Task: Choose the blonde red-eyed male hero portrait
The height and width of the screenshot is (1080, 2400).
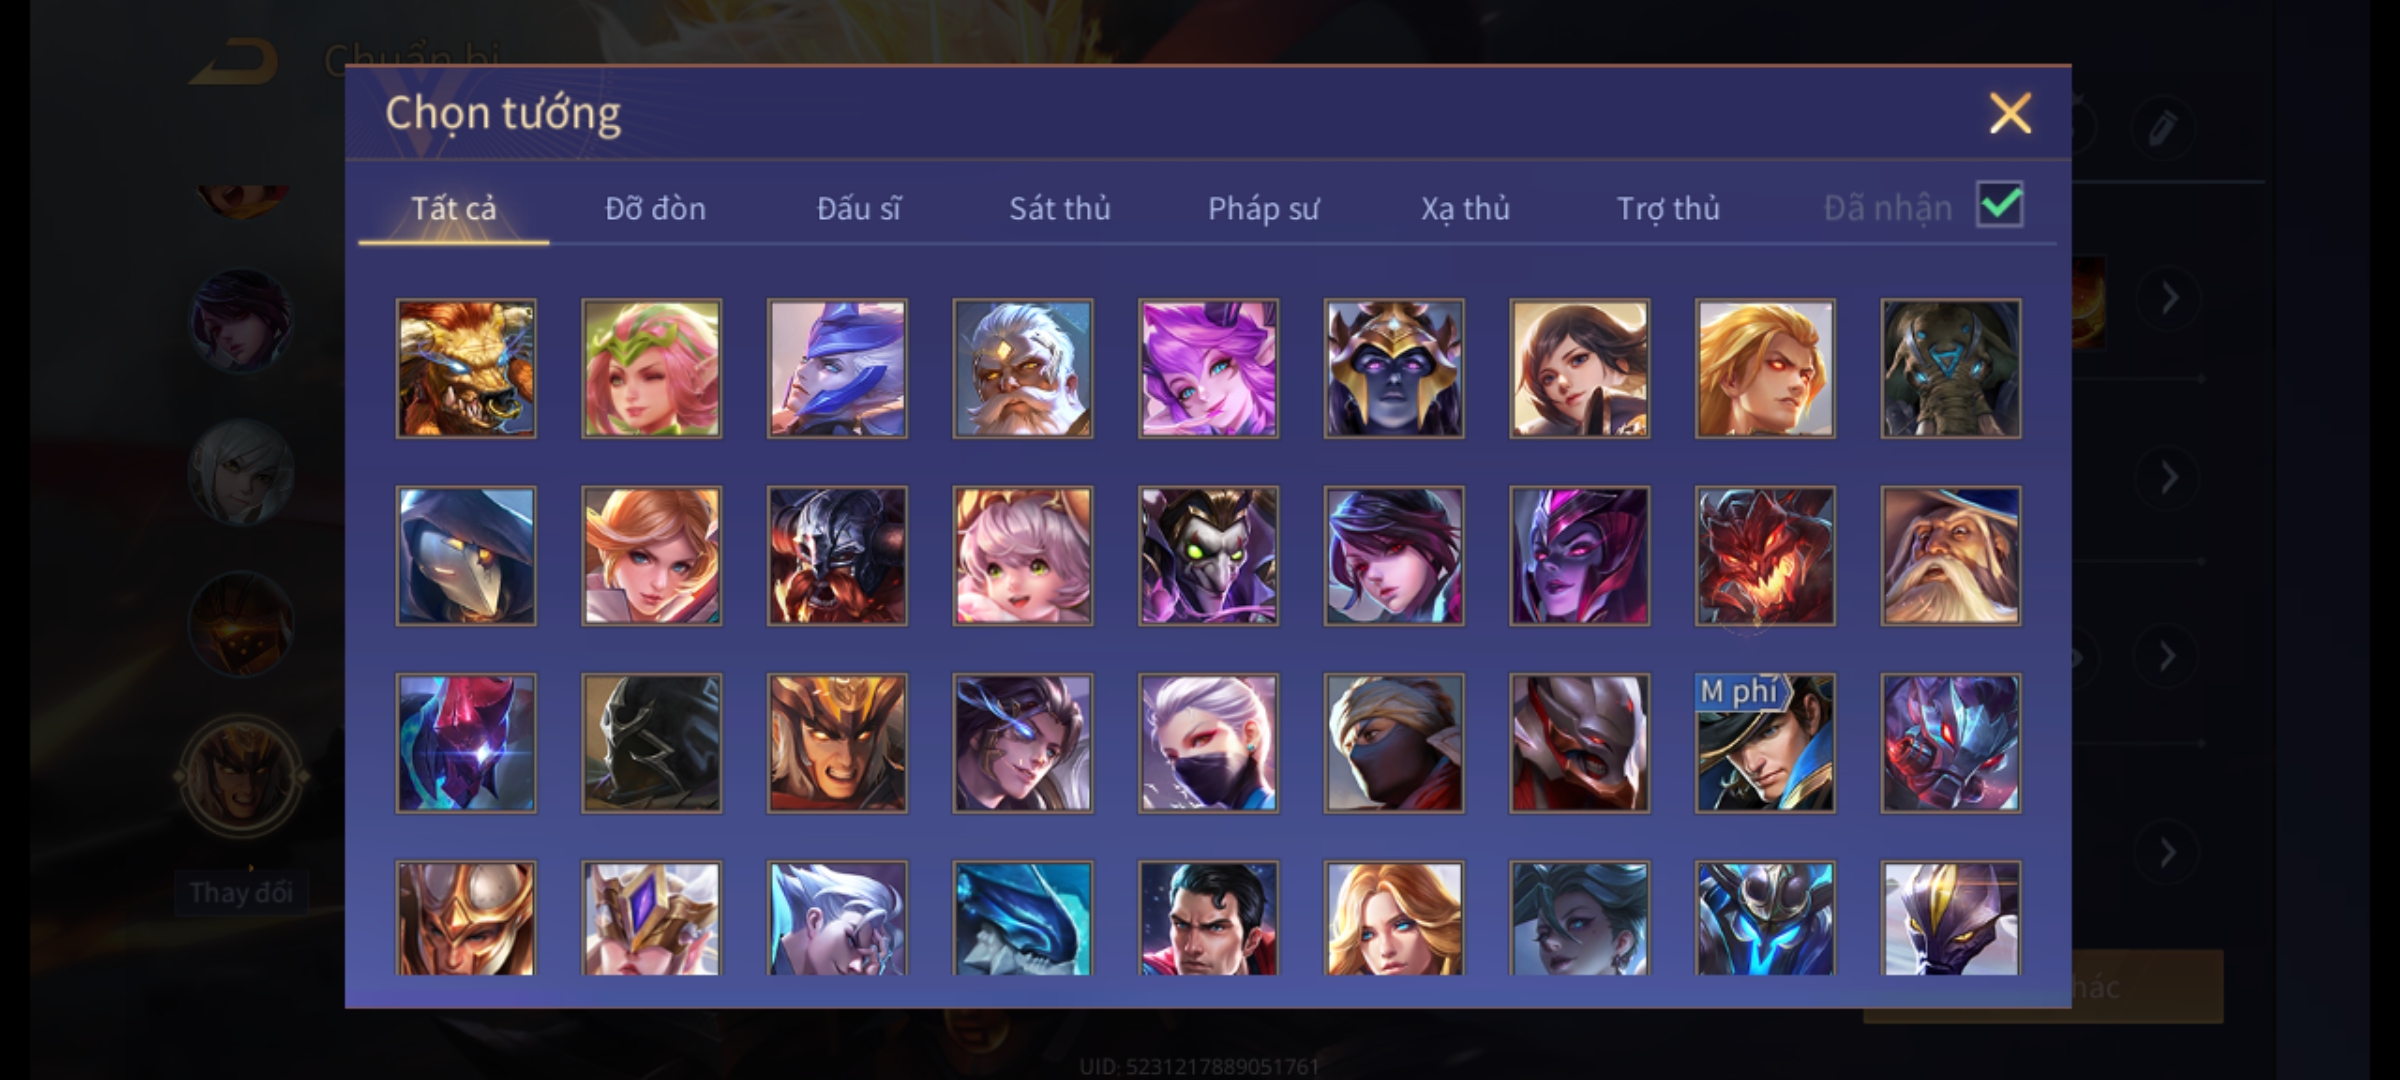Action: pyautogui.click(x=1765, y=368)
